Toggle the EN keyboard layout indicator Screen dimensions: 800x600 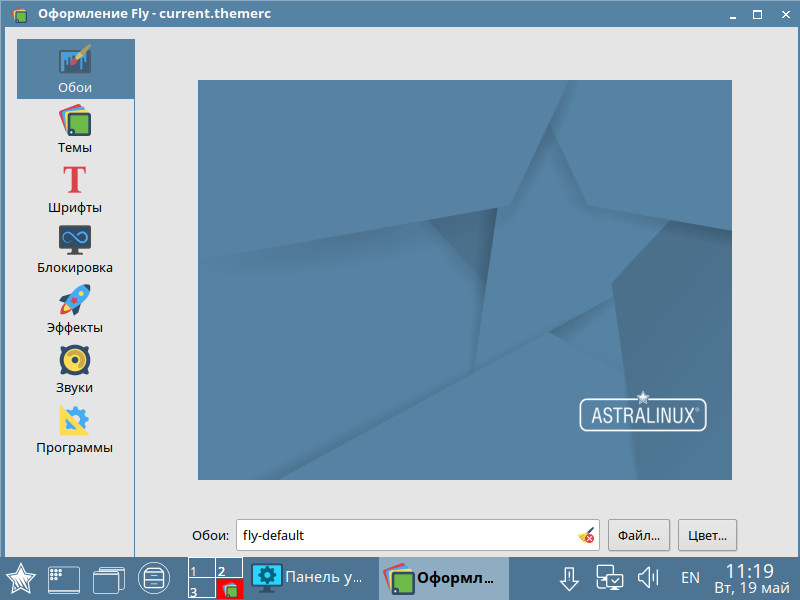coord(690,578)
